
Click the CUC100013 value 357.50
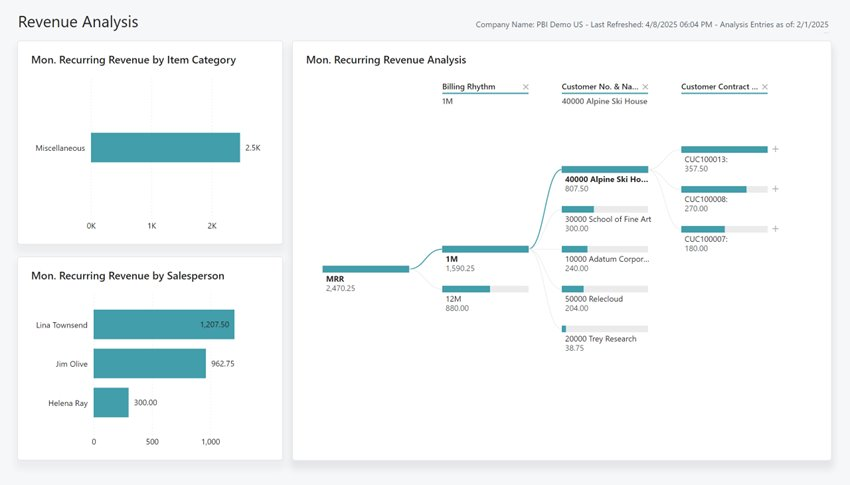point(696,169)
